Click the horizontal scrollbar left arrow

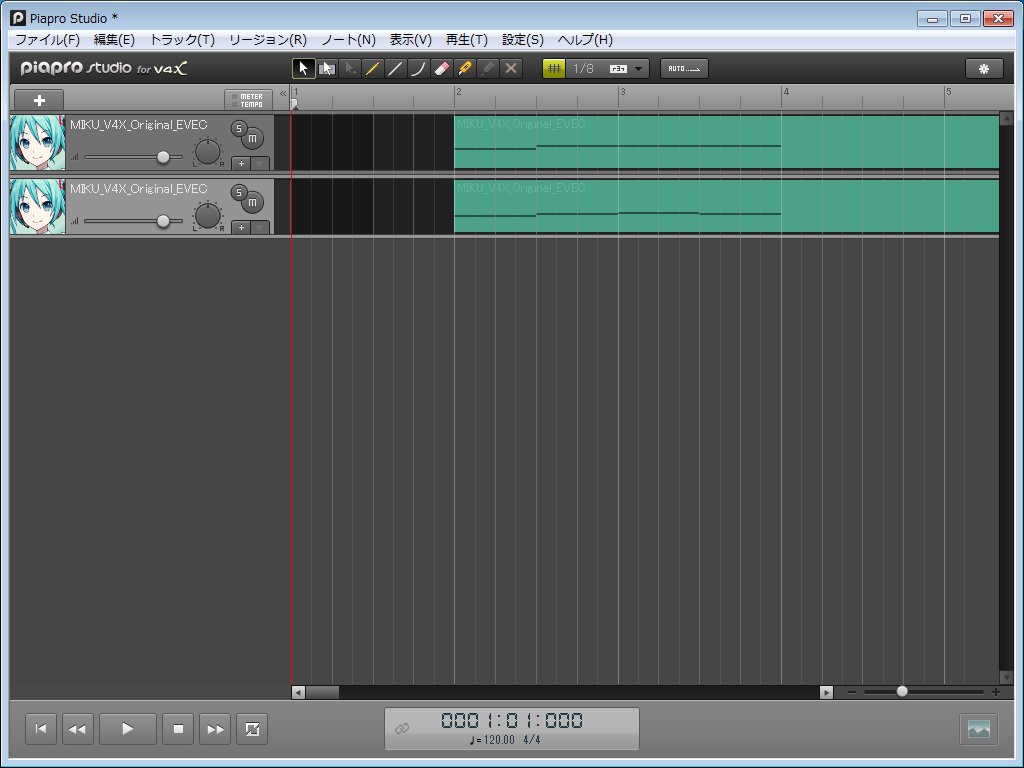coord(298,692)
